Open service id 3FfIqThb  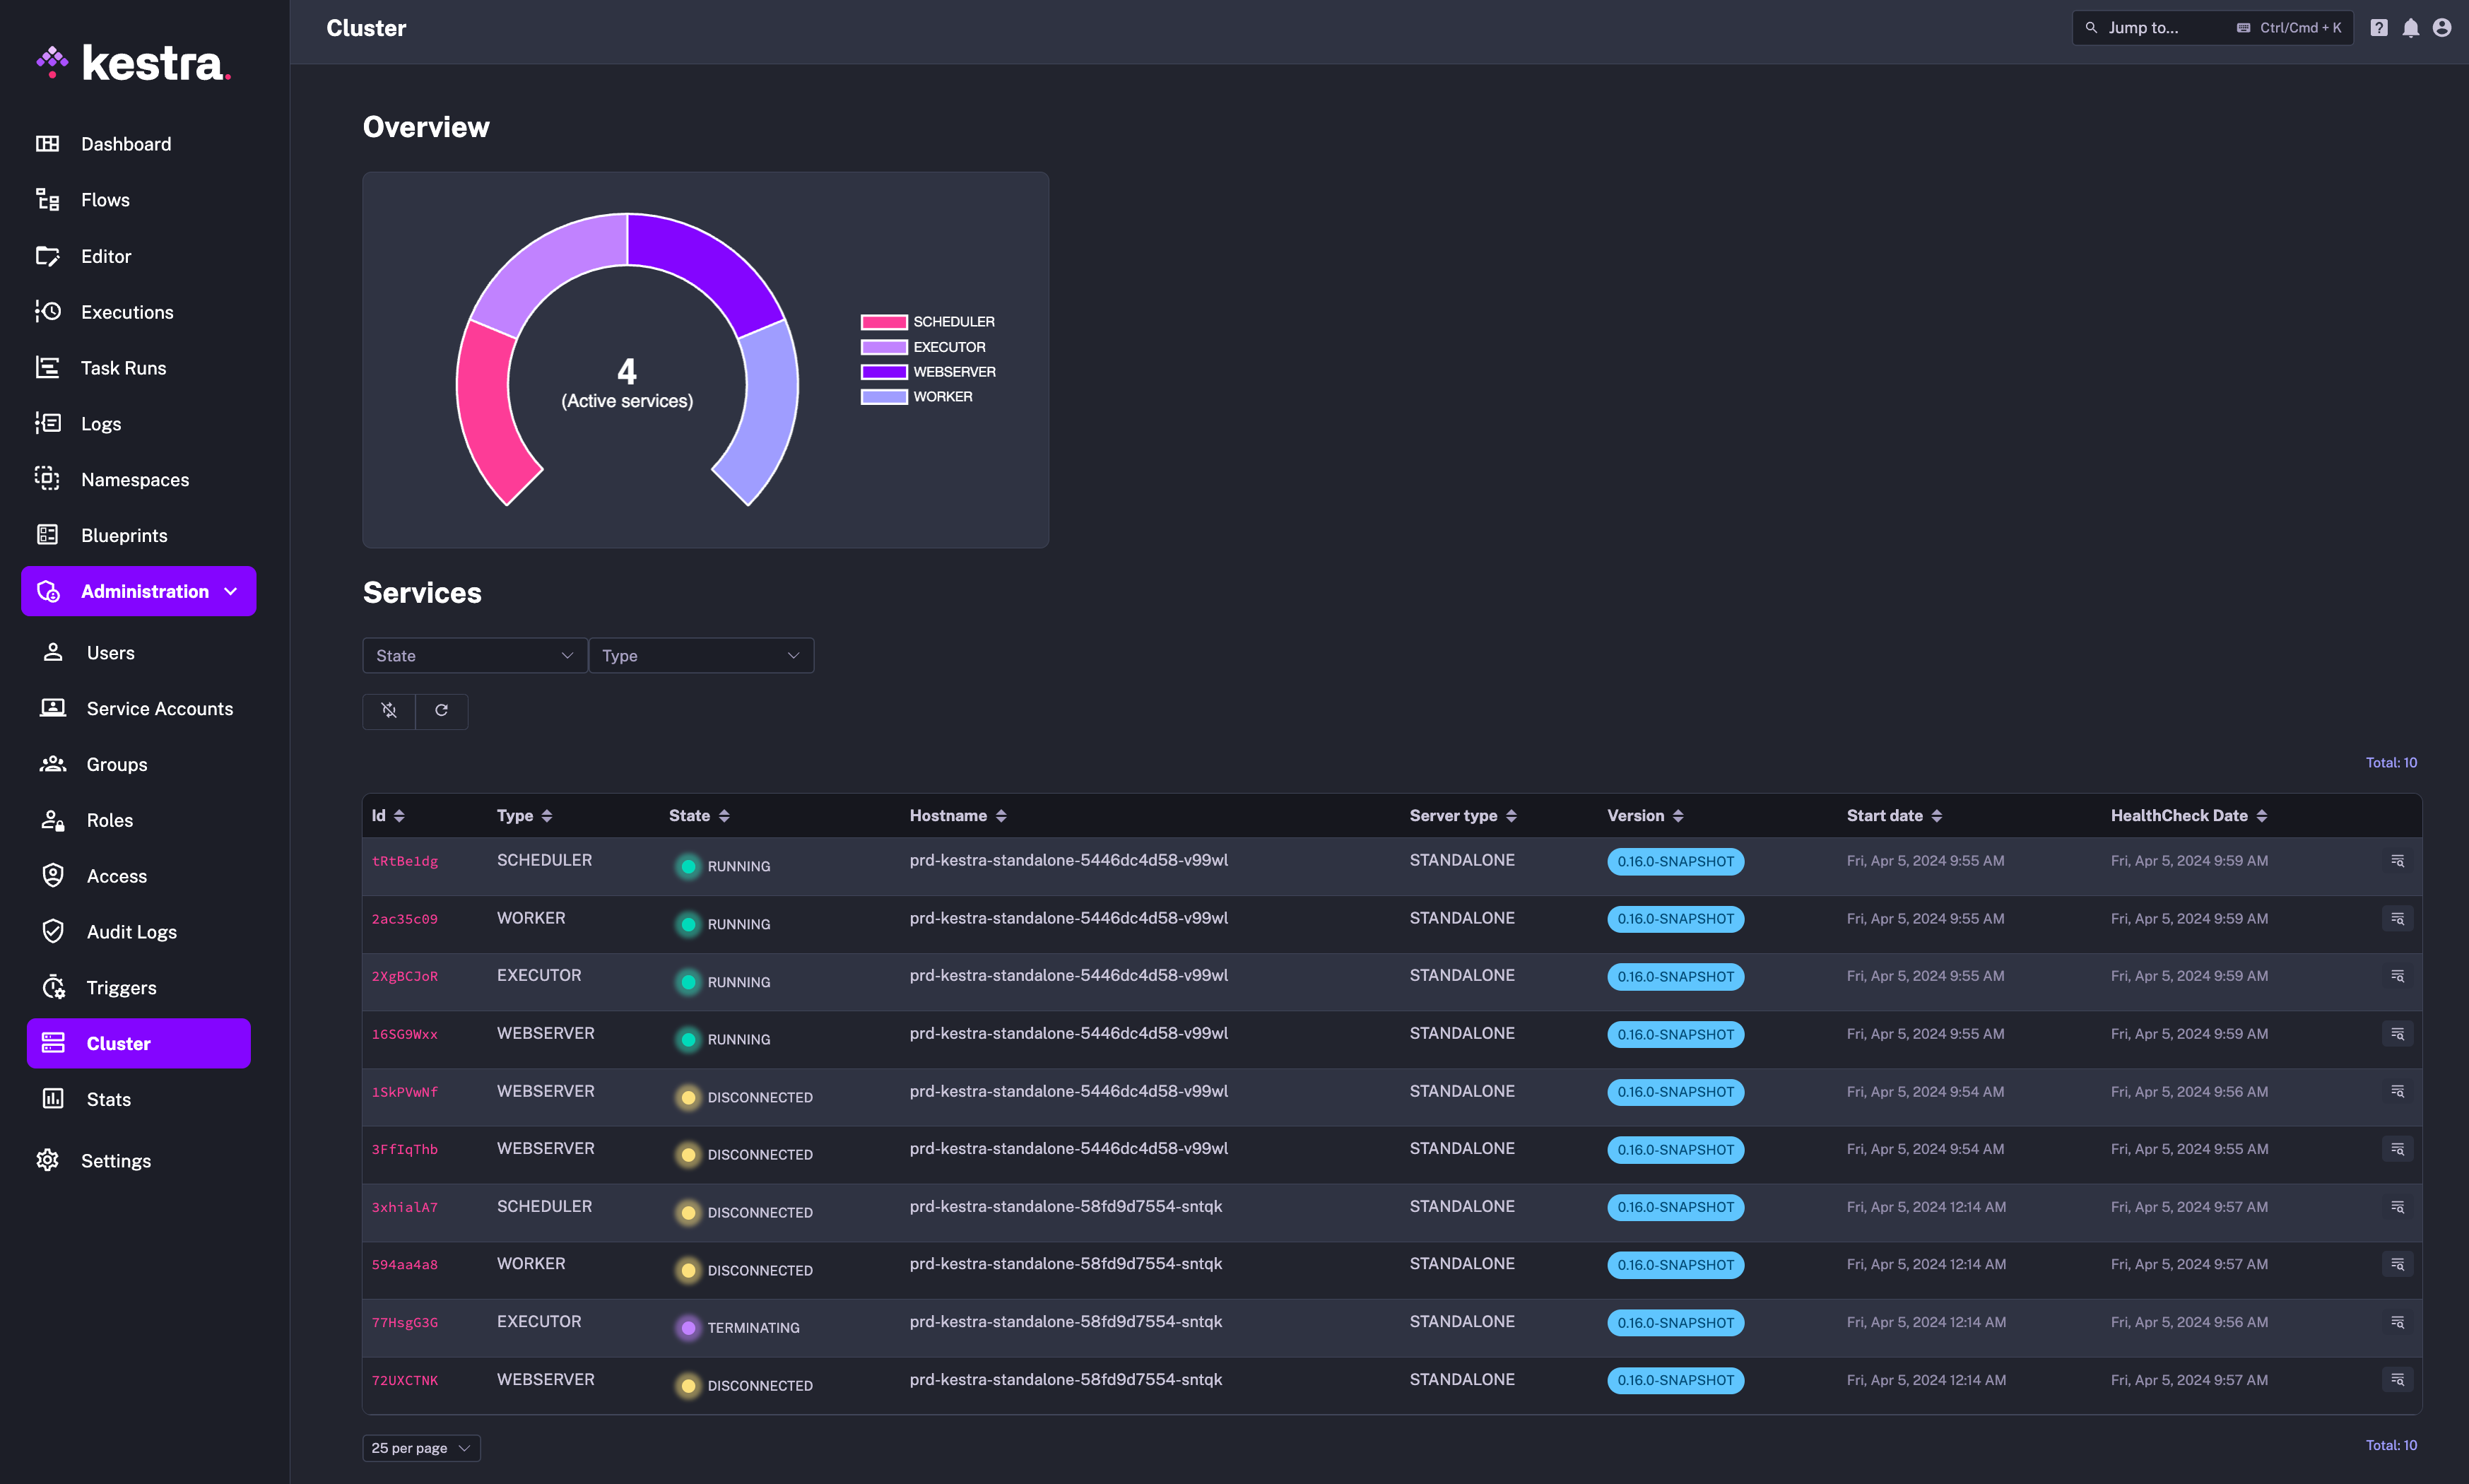(x=405, y=1149)
